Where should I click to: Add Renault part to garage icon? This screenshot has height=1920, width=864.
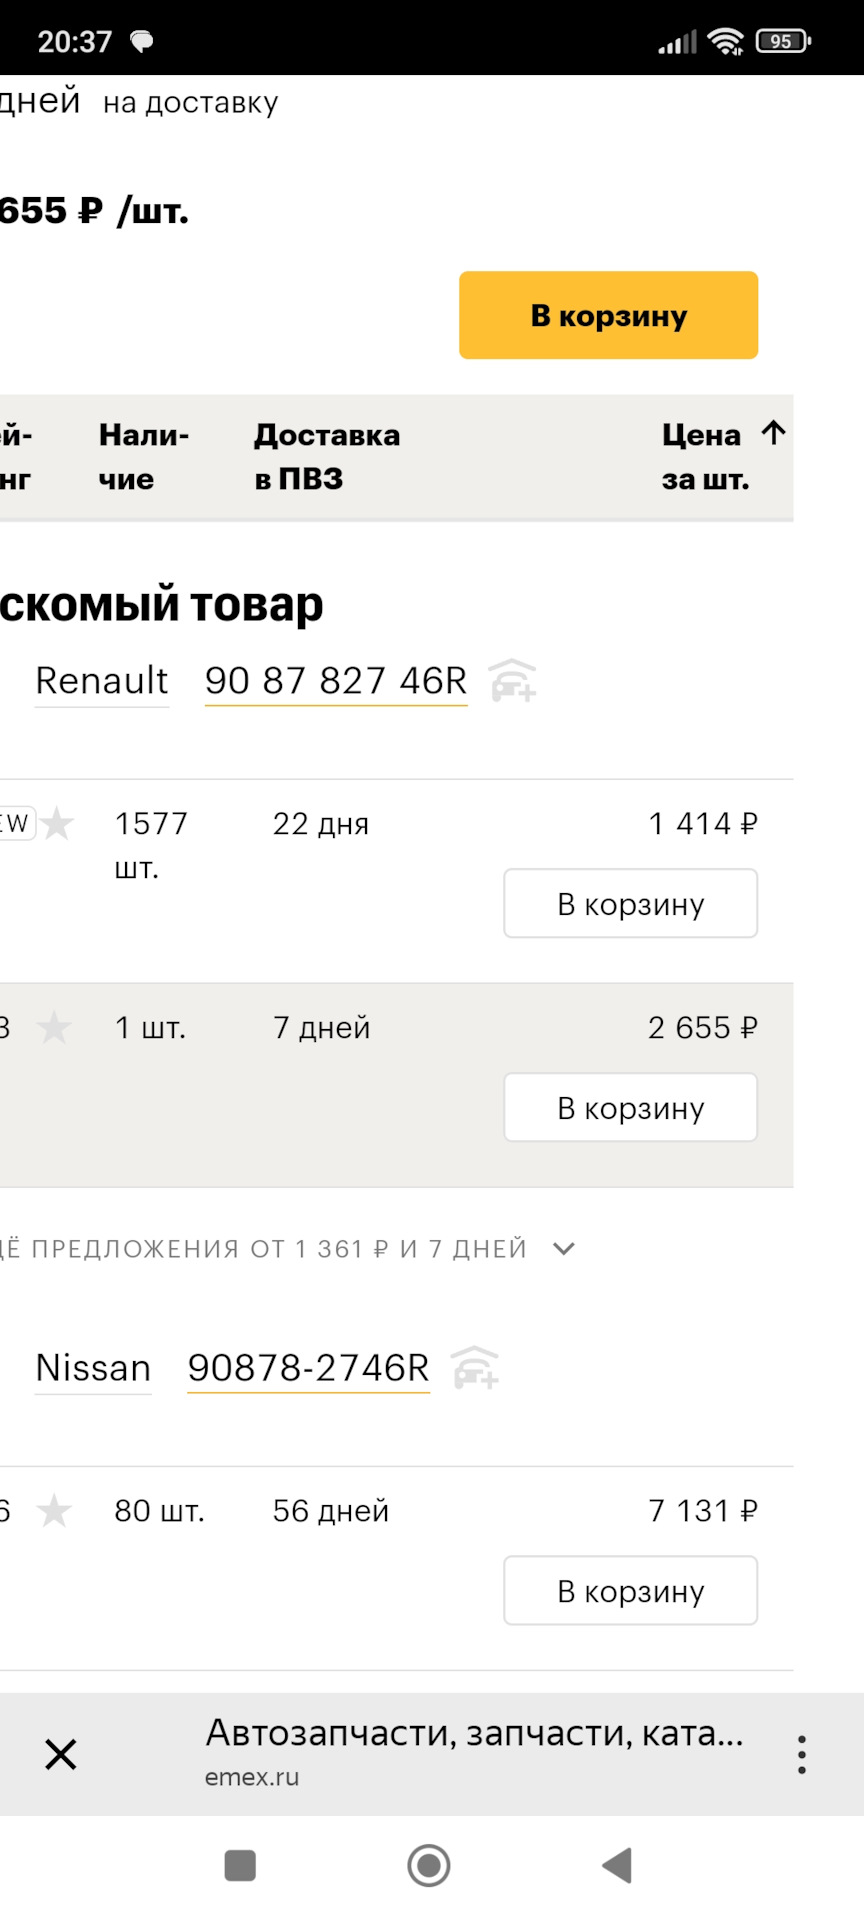click(x=513, y=681)
